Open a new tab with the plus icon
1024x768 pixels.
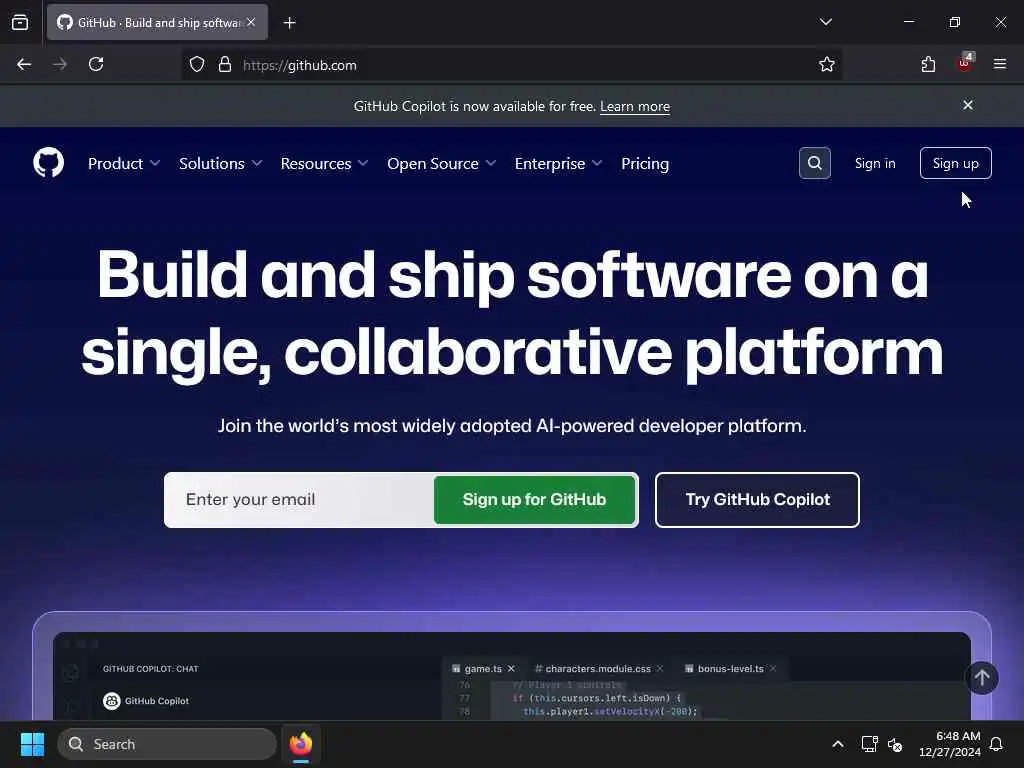pos(289,23)
